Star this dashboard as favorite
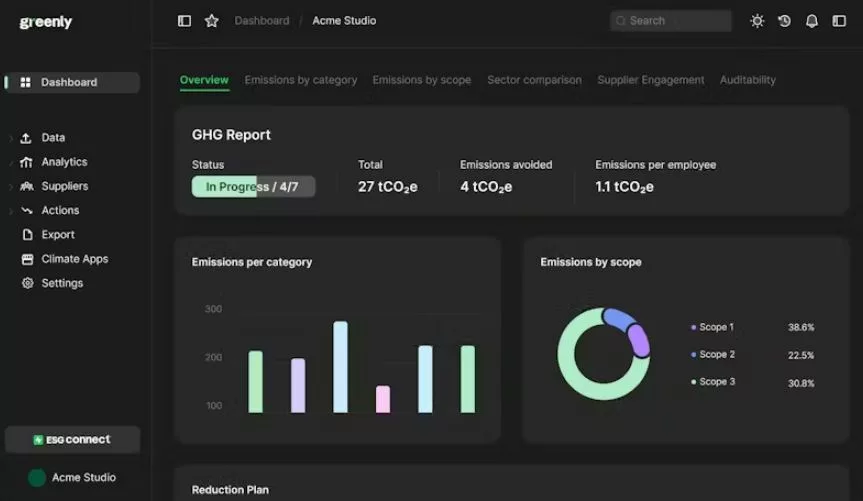Image resolution: width=863 pixels, height=501 pixels. 211,21
